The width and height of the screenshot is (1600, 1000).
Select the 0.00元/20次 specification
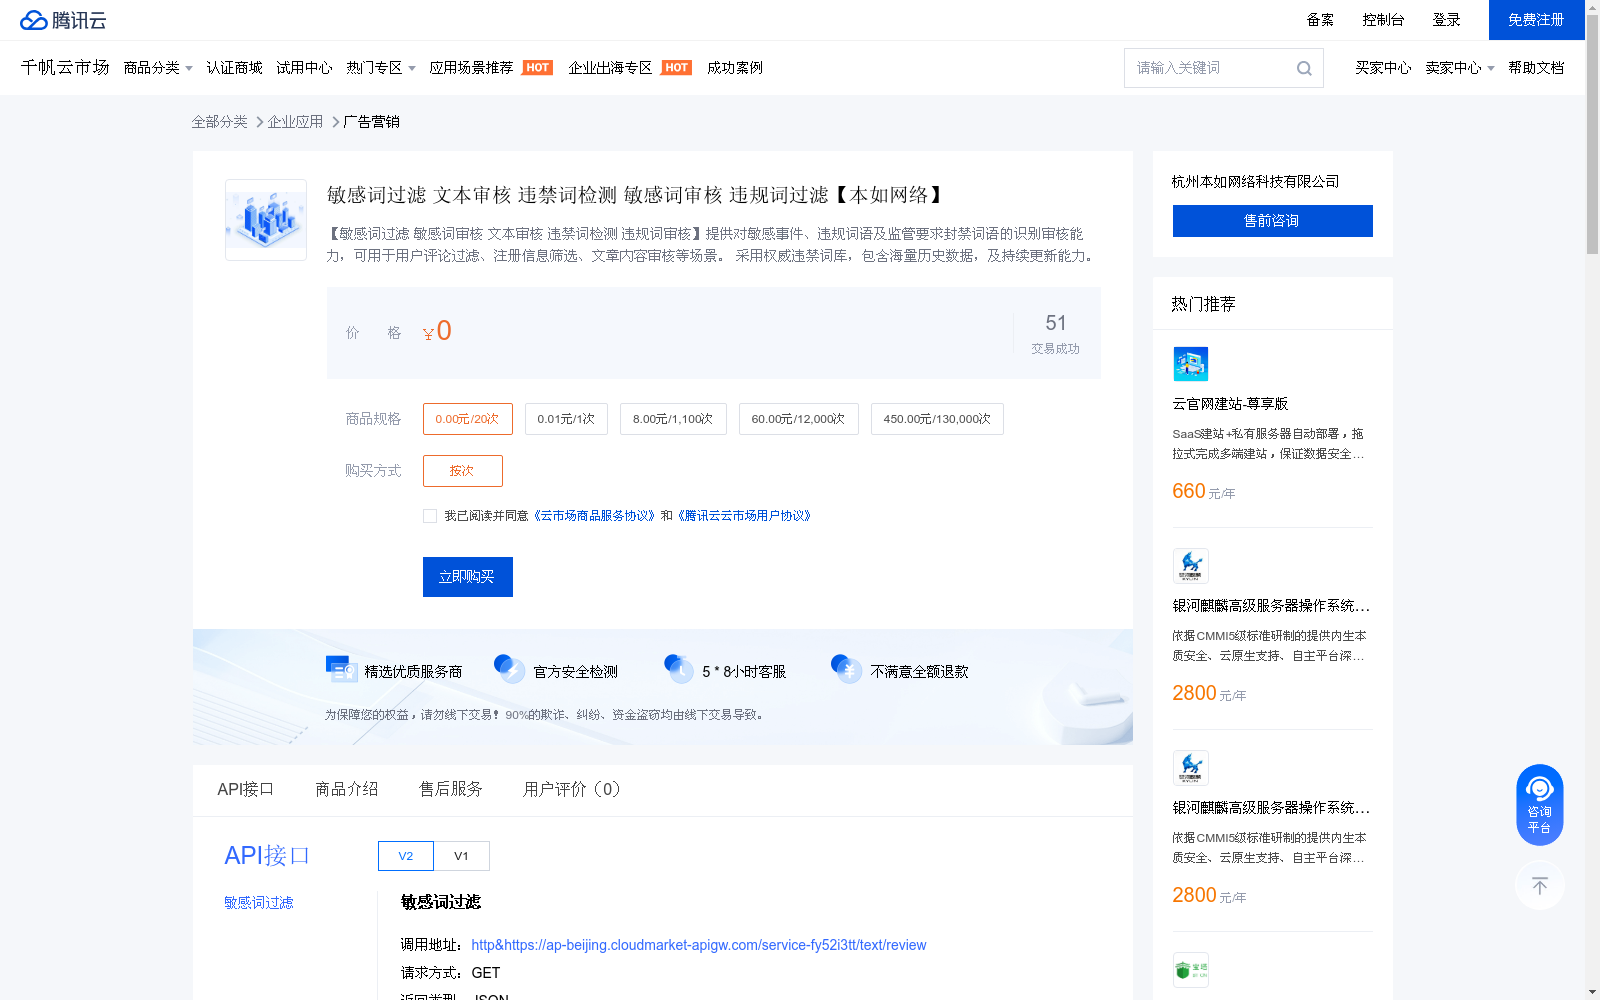pos(467,419)
